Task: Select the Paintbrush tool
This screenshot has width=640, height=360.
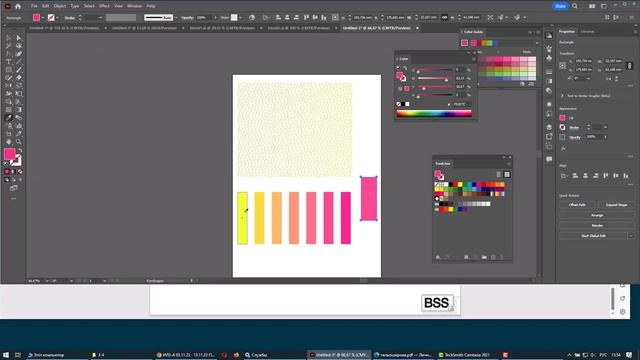Action: pos(19,70)
